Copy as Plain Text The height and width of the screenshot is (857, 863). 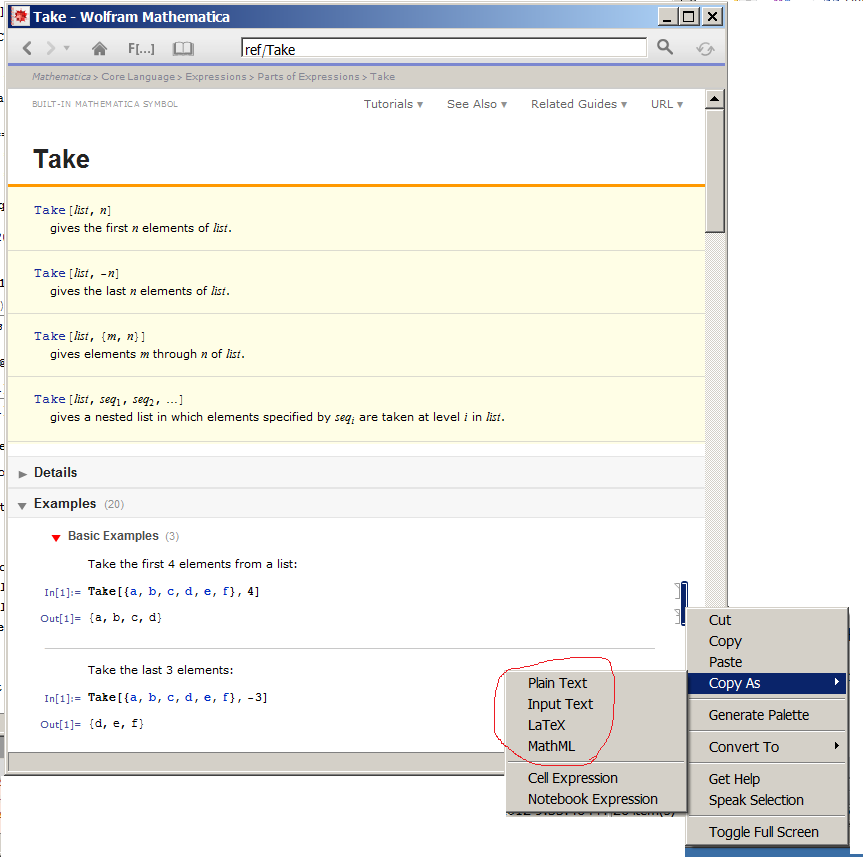pos(596,683)
